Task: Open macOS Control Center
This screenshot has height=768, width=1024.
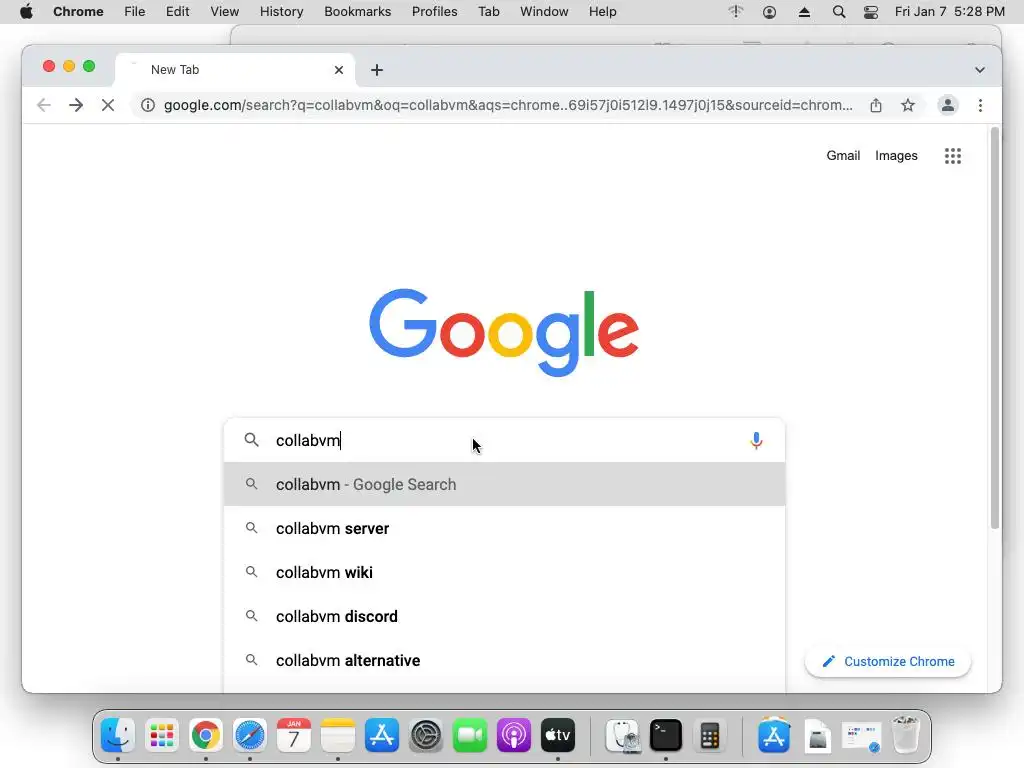Action: (x=871, y=12)
